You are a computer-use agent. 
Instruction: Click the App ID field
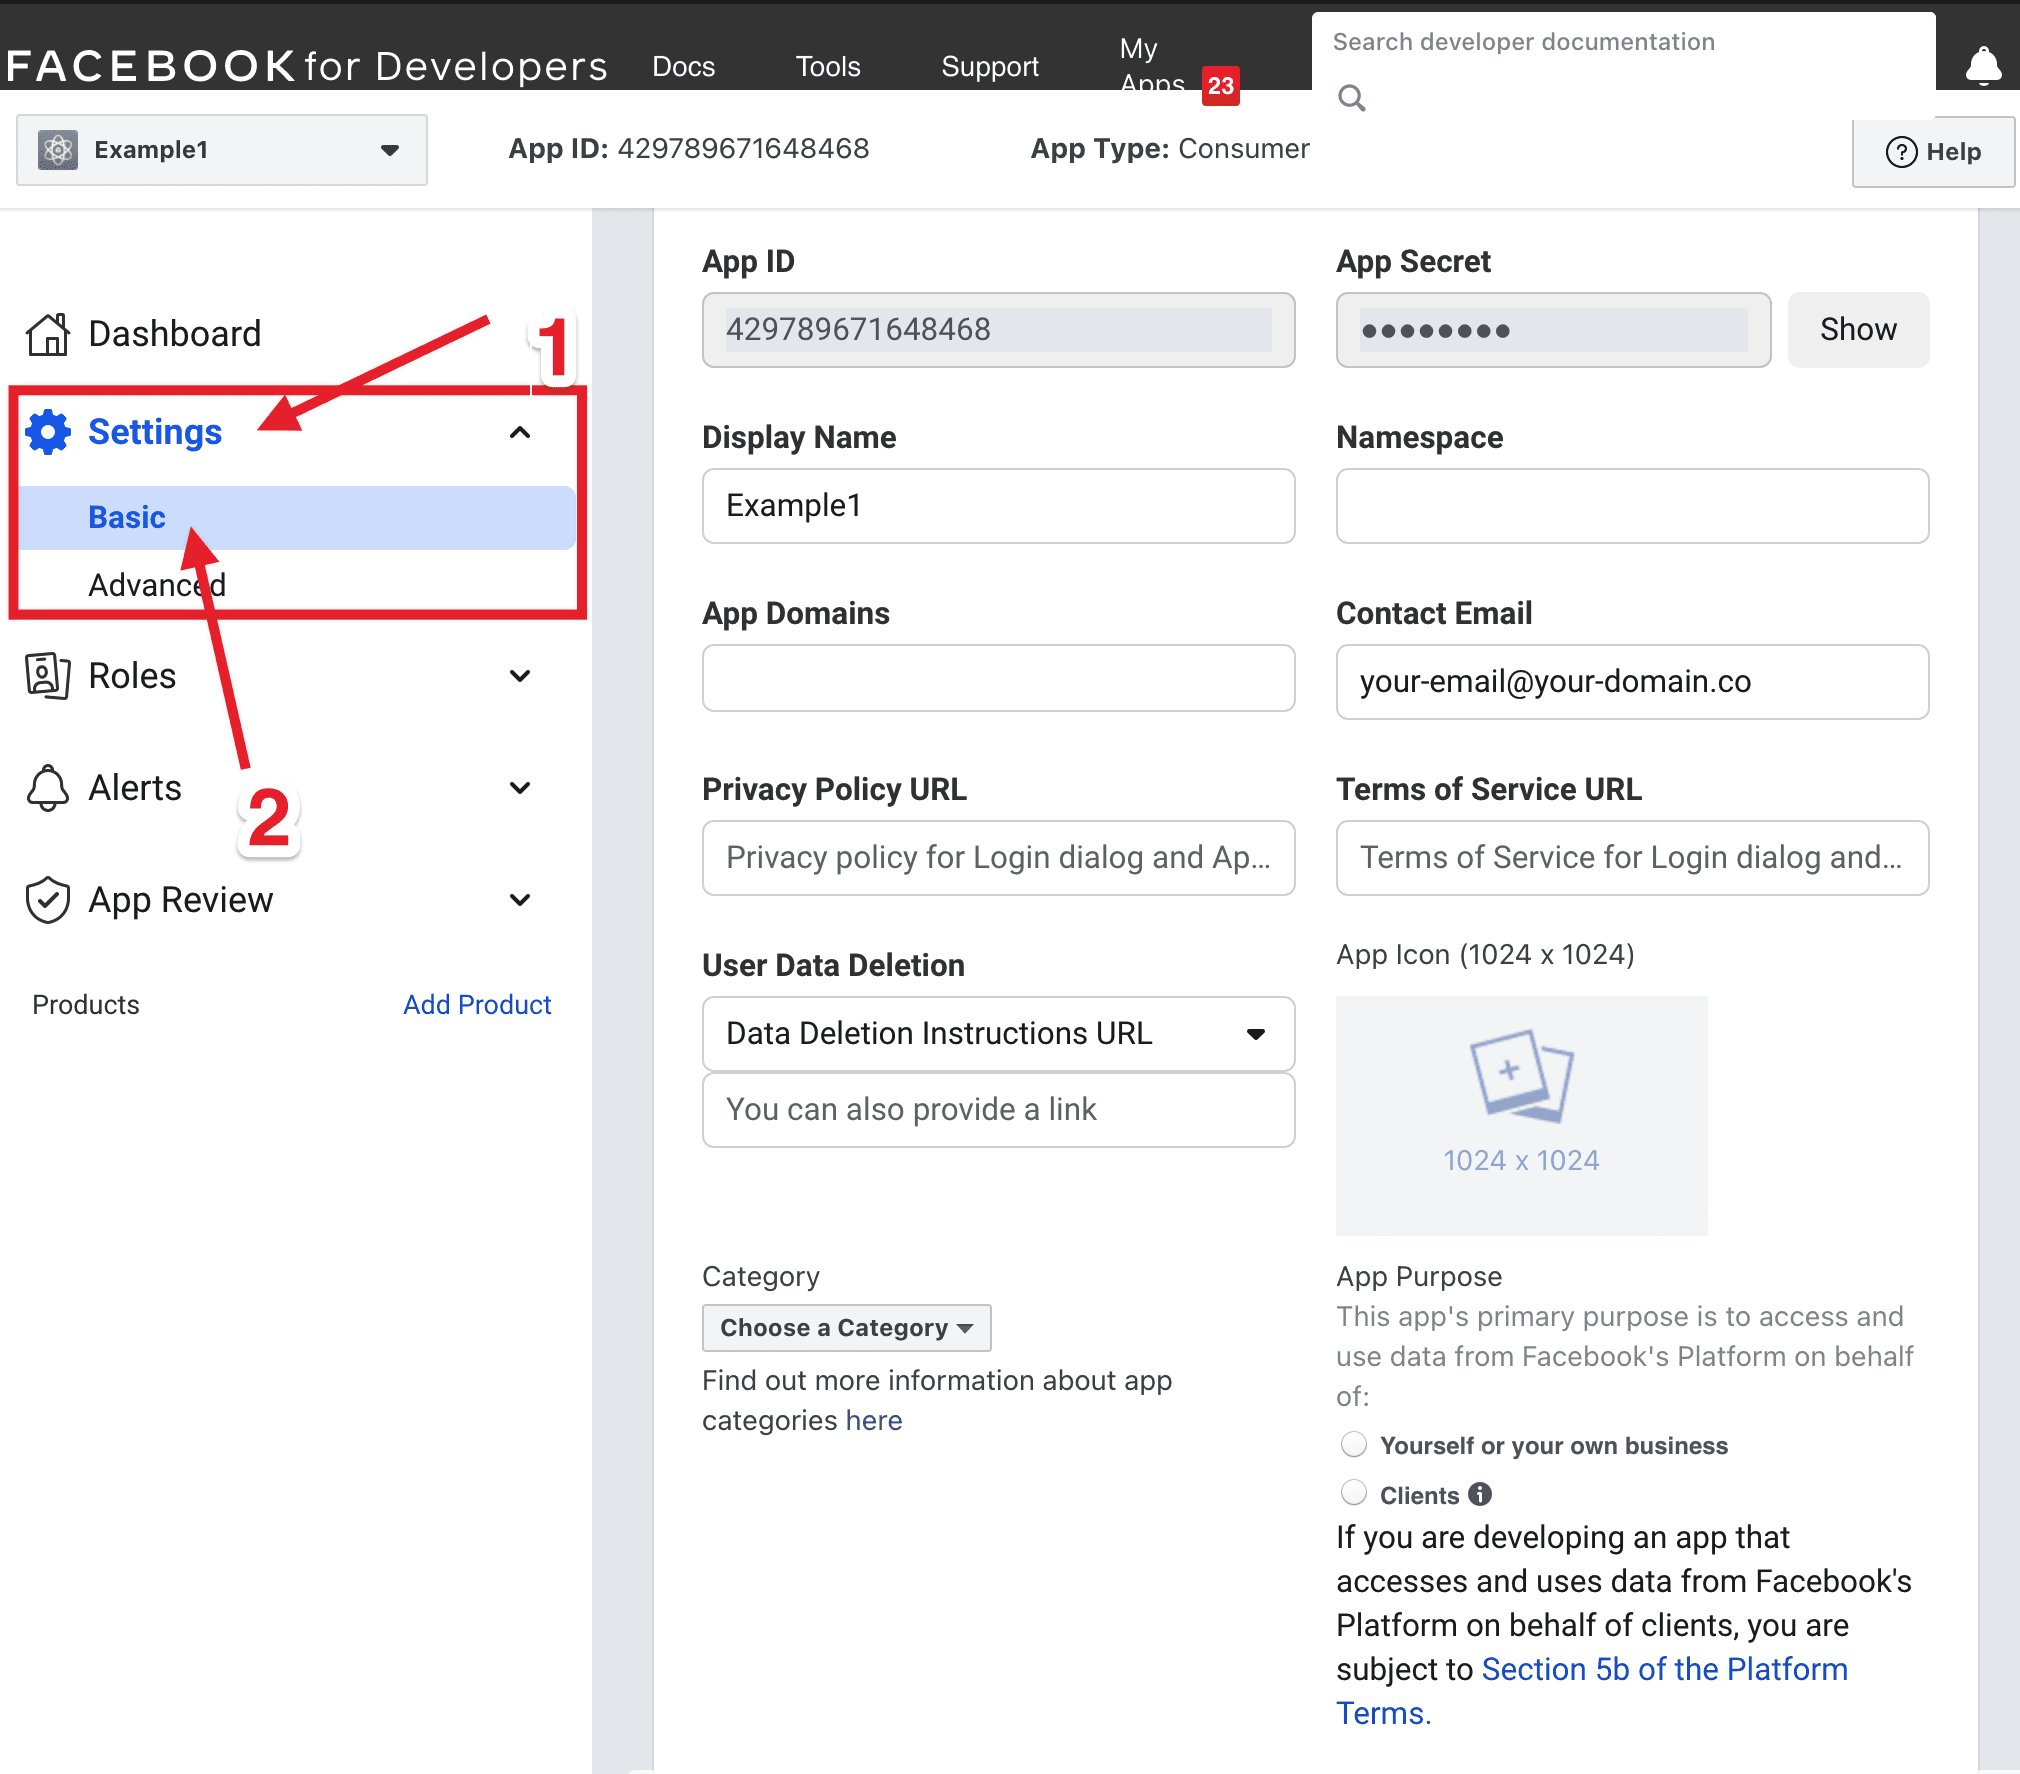click(x=998, y=329)
